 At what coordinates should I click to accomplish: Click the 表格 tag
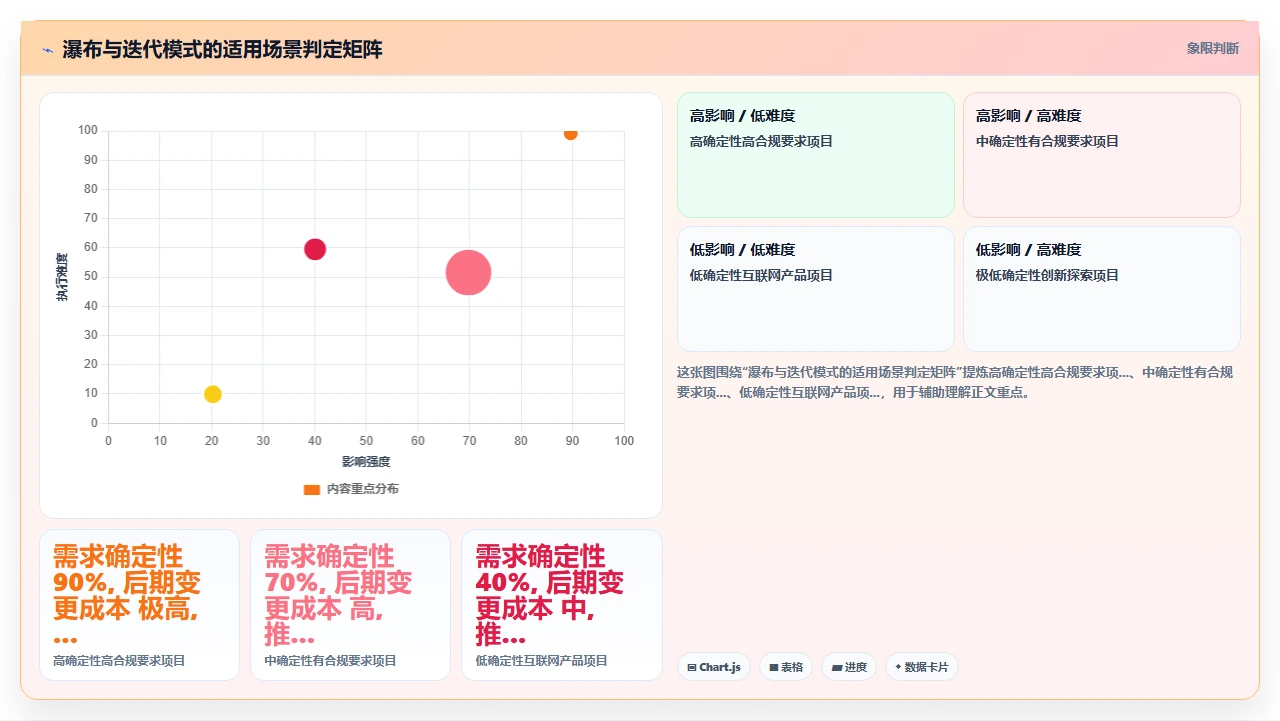click(786, 667)
